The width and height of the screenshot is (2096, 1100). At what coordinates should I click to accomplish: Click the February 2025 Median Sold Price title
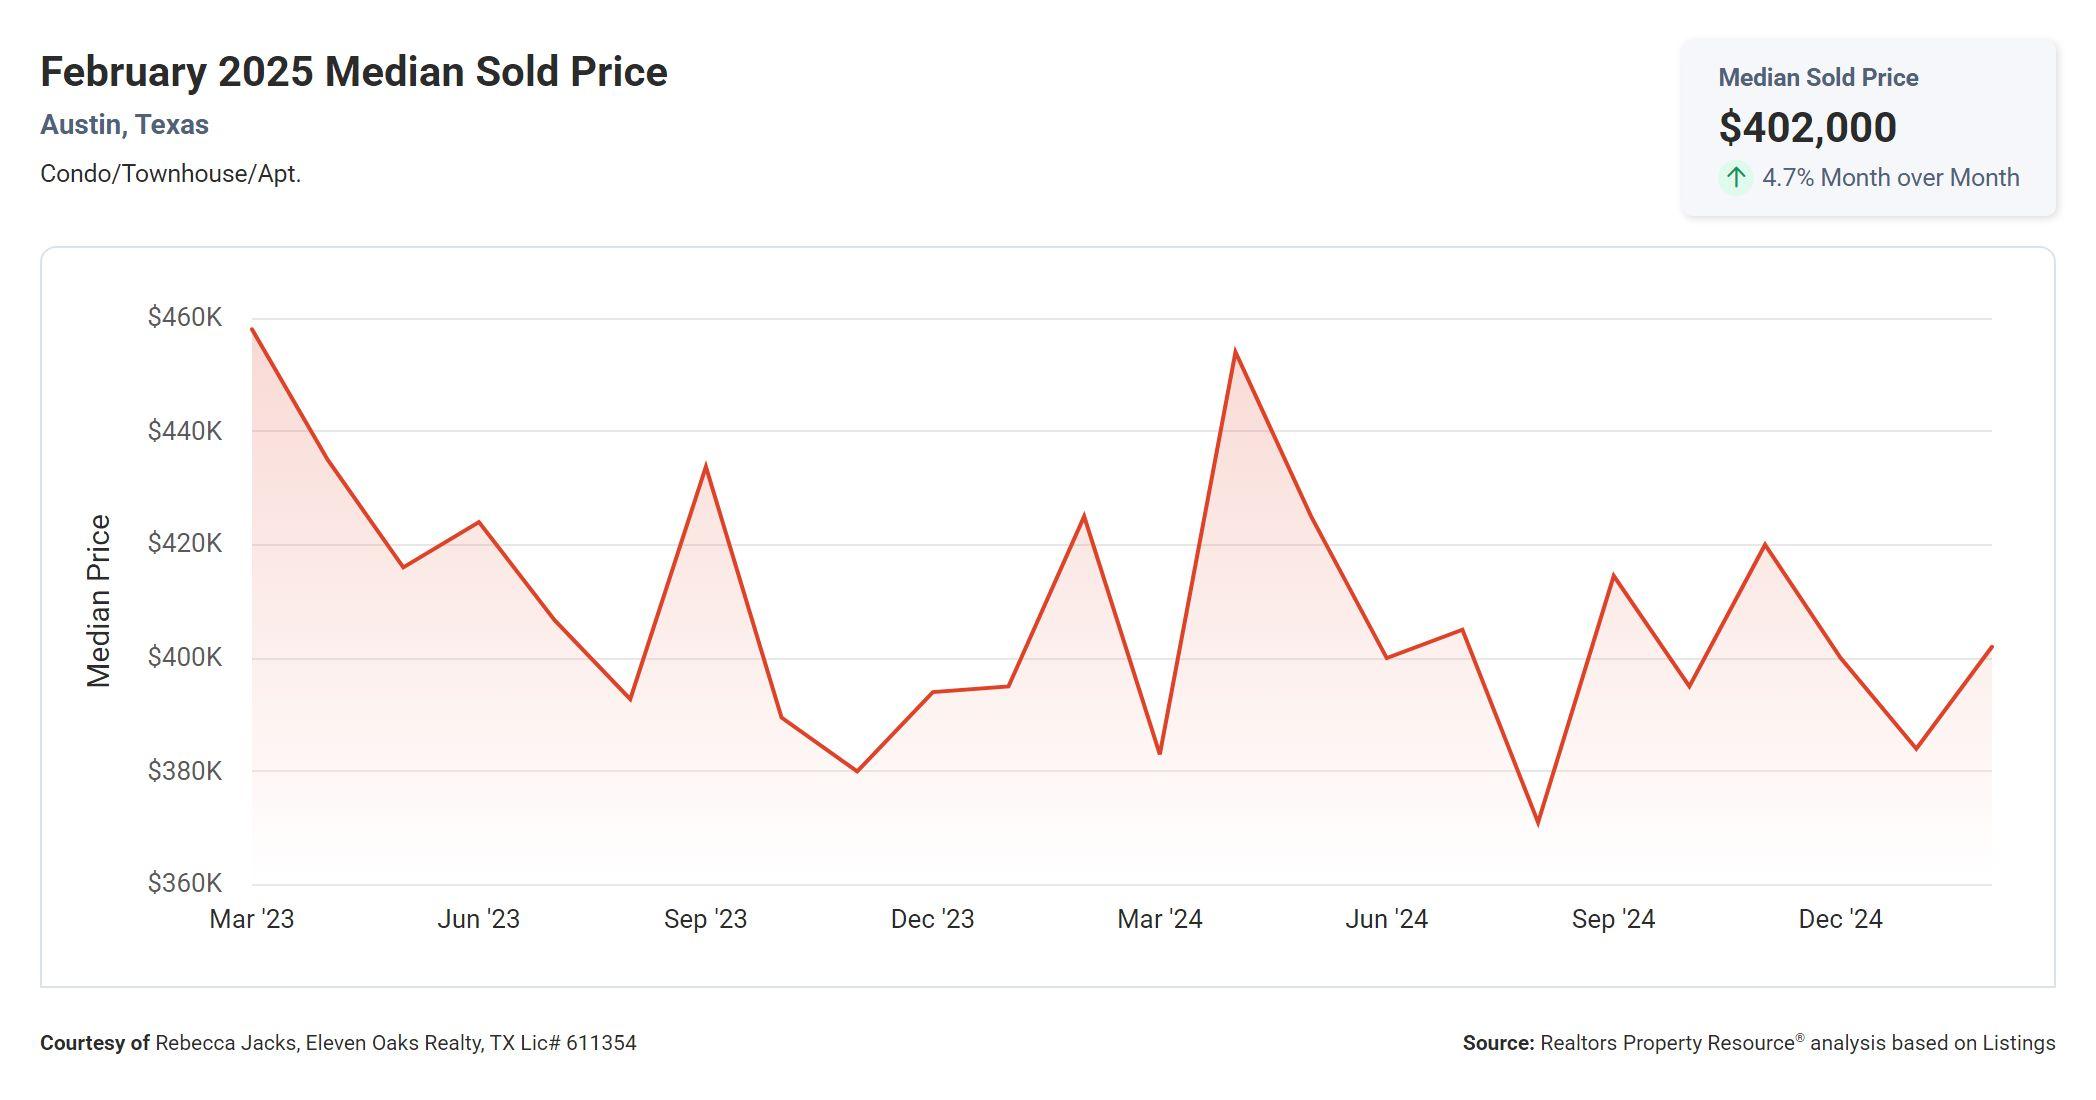click(353, 72)
